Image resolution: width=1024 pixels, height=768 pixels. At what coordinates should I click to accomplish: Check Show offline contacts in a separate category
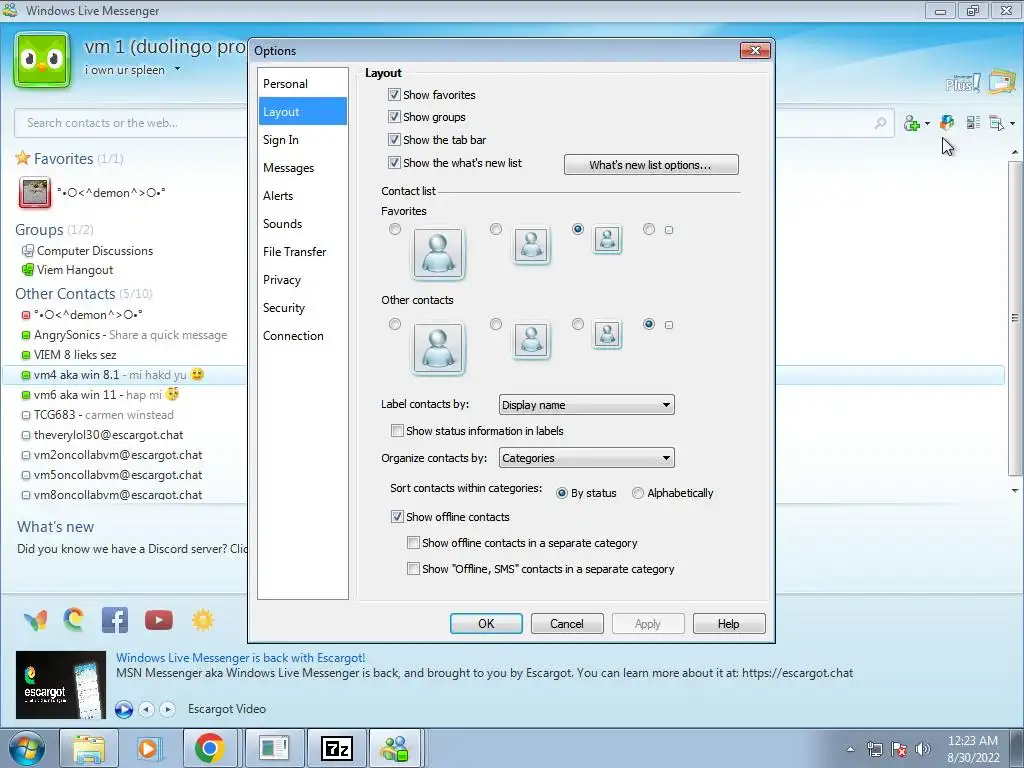pyautogui.click(x=413, y=543)
